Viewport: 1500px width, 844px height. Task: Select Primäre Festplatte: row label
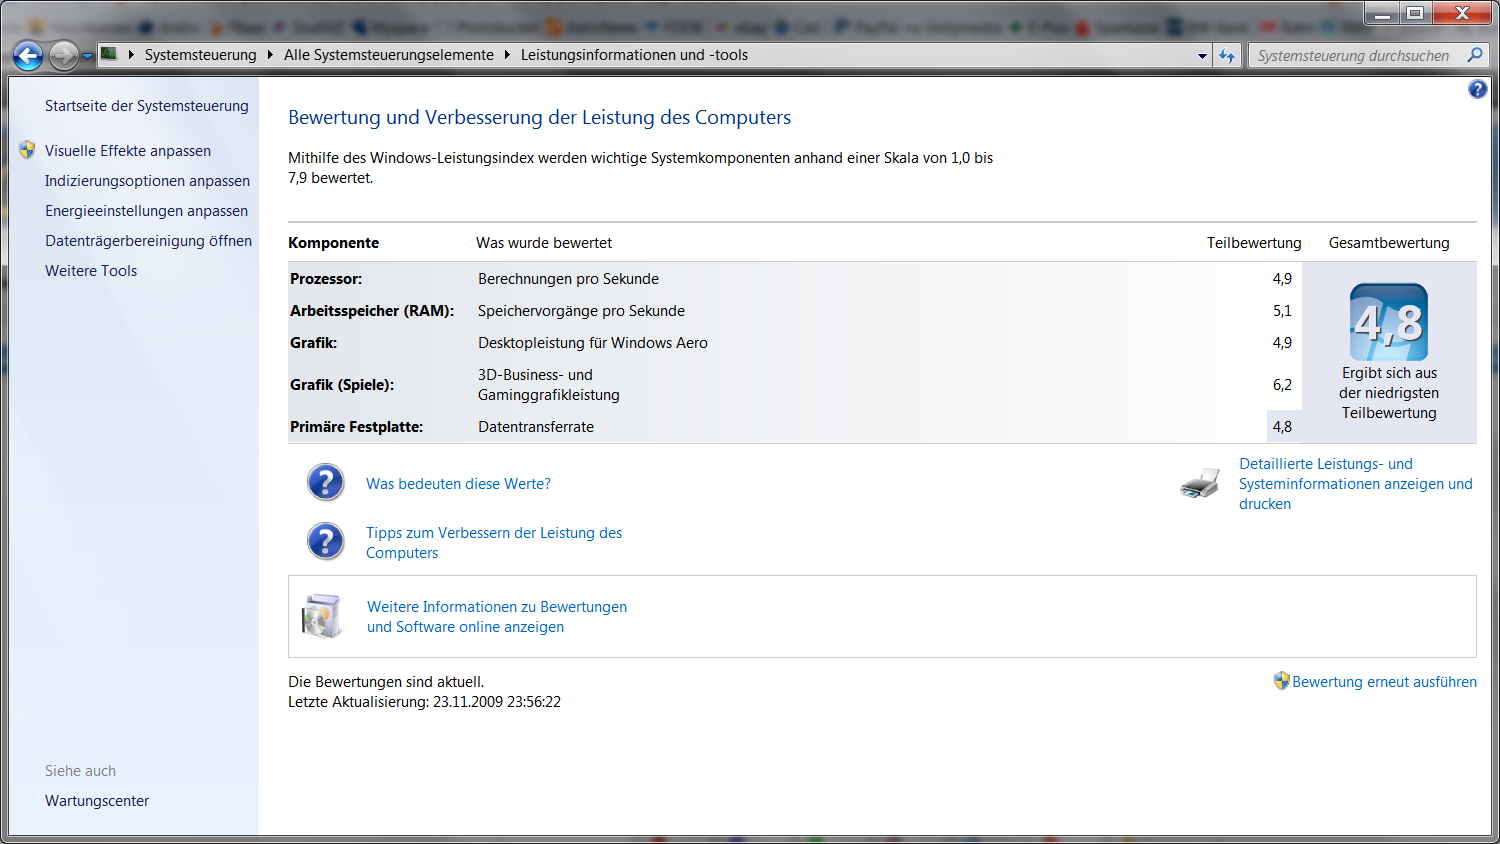pyautogui.click(x=356, y=427)
